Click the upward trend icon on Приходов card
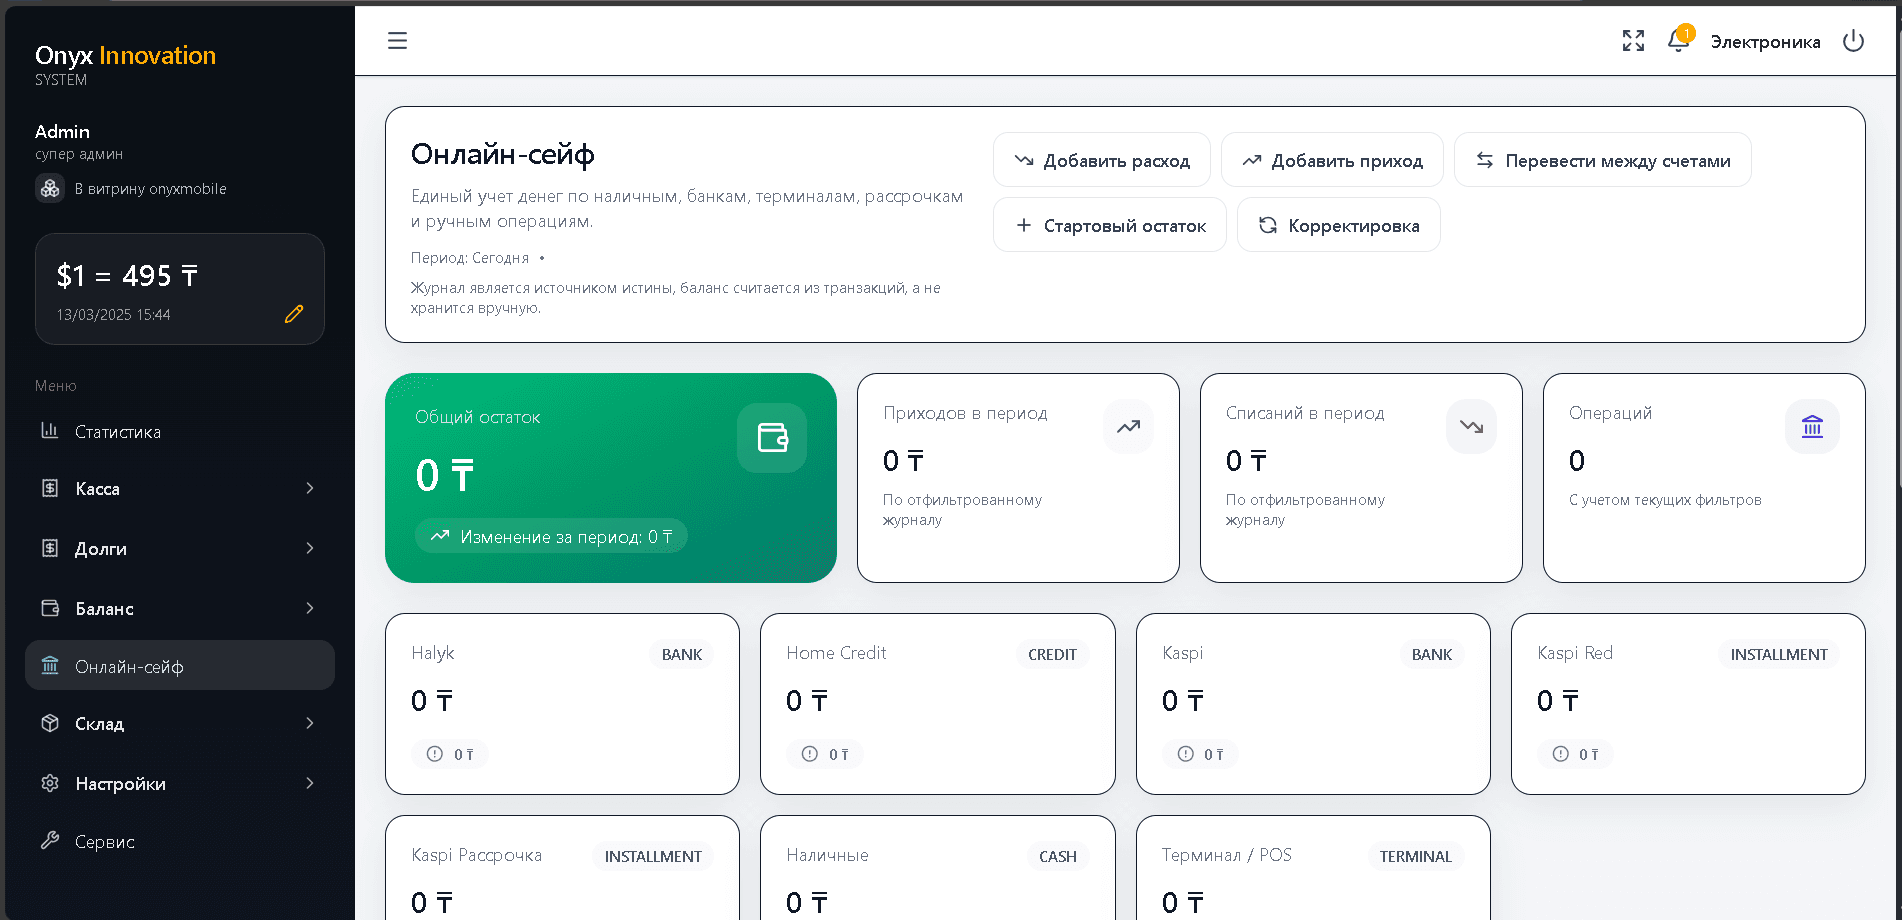 pos(1128,426)
